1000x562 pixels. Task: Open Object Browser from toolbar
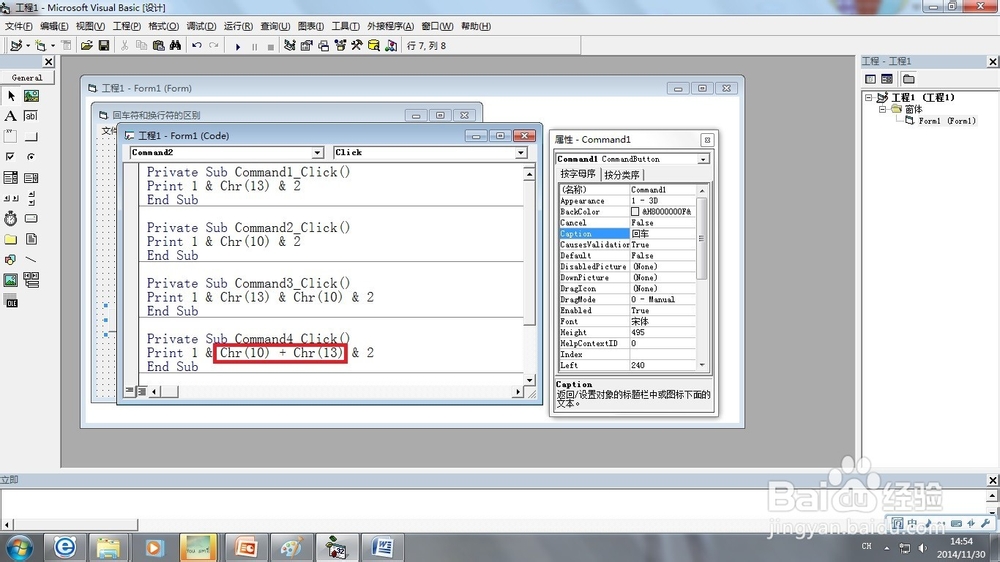pos(340,45)
